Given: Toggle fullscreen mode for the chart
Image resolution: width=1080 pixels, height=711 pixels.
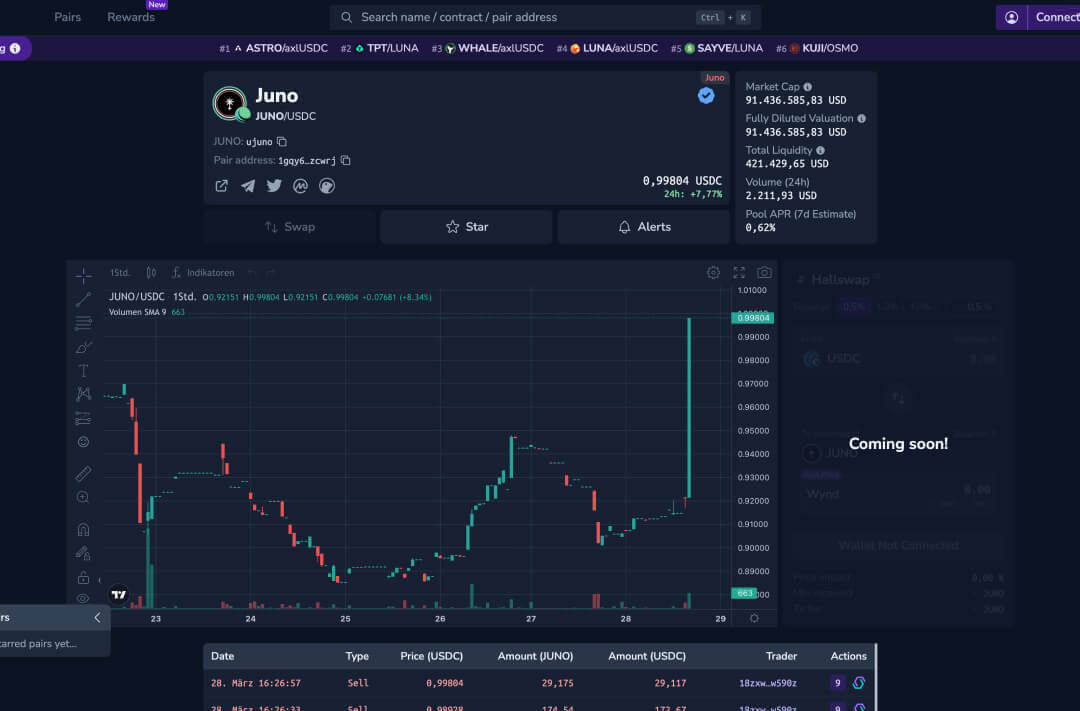Looking at the screenshot, I should coord(739,272).
